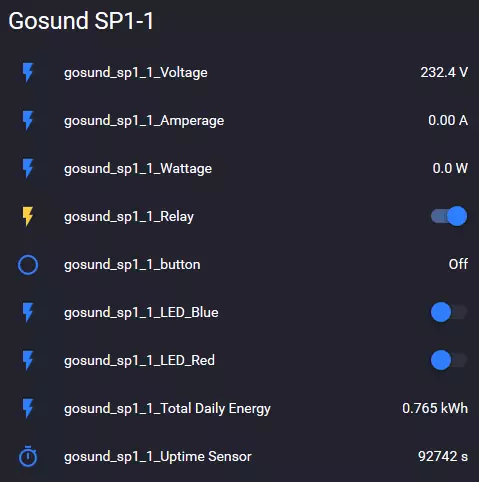Click the Gosund SP1-1 card title
Image resolution: width=479 pixels, height=482 pixels.
pyautogui.click(x=81, y=21)
